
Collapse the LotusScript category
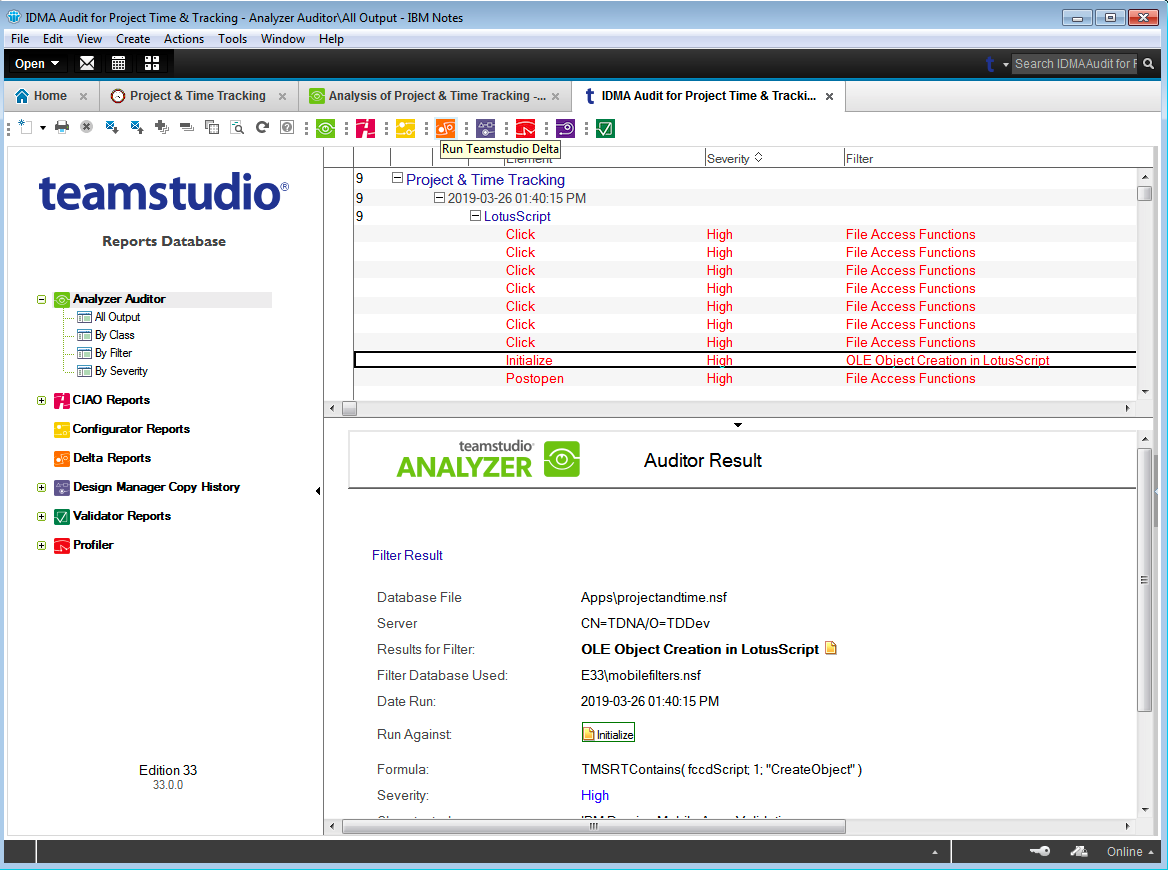(475, 215)
